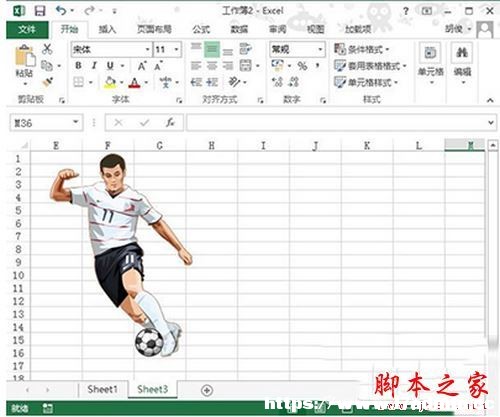Apply the yellow fill color bucket
The image size is (500, 417).
[110, 82]
